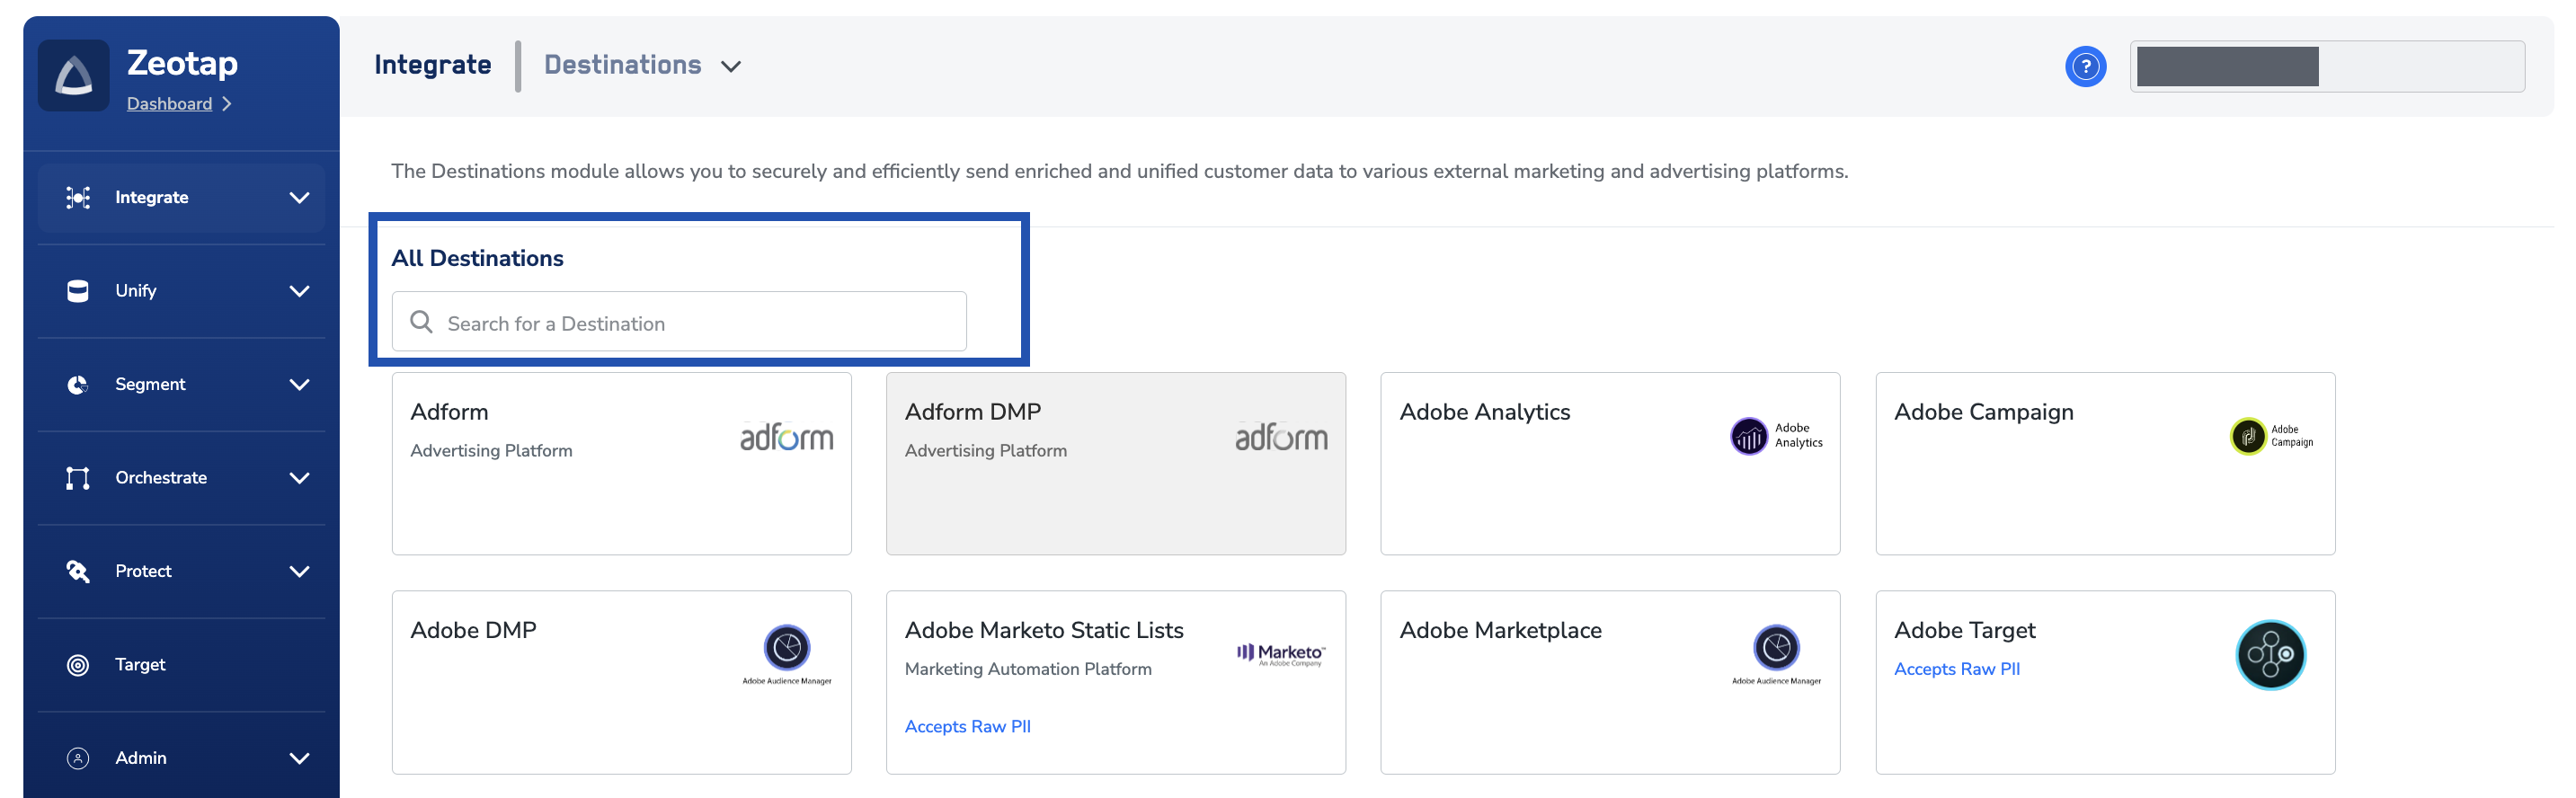Screen dimensions: 2576x798
Task: Click Accepts Raw PII link on Adobe Target
Action: coord(1956,669)
